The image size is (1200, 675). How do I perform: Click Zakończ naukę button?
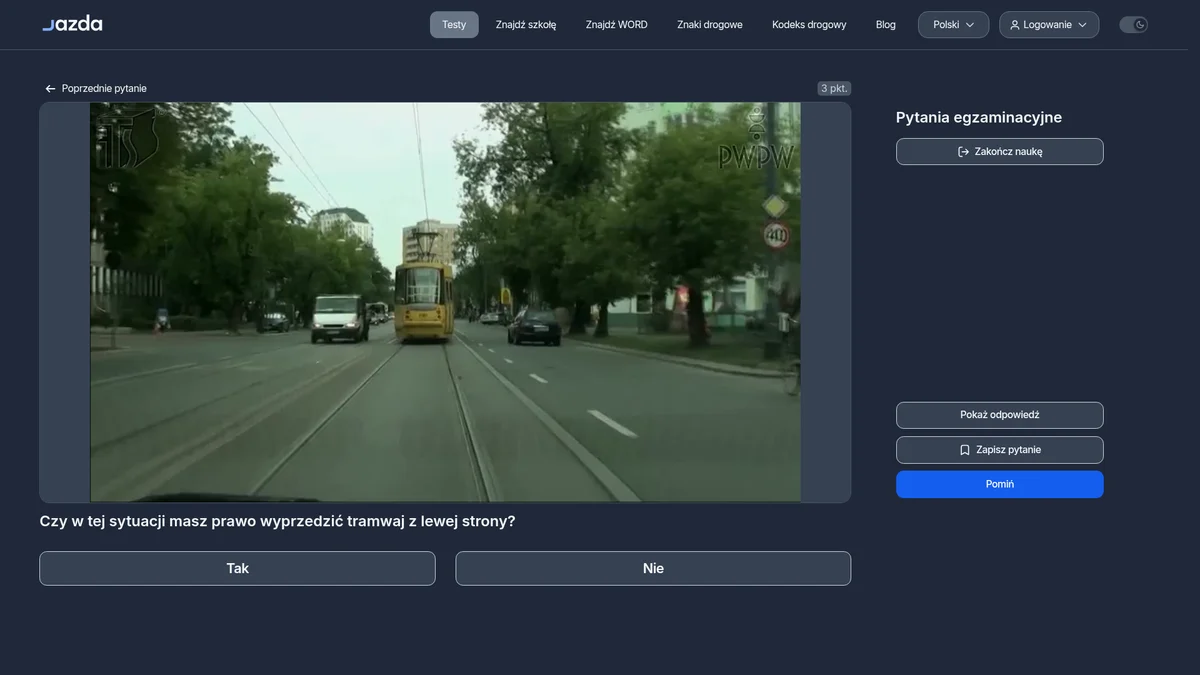pyautogui.click(x=1000, y=152)
